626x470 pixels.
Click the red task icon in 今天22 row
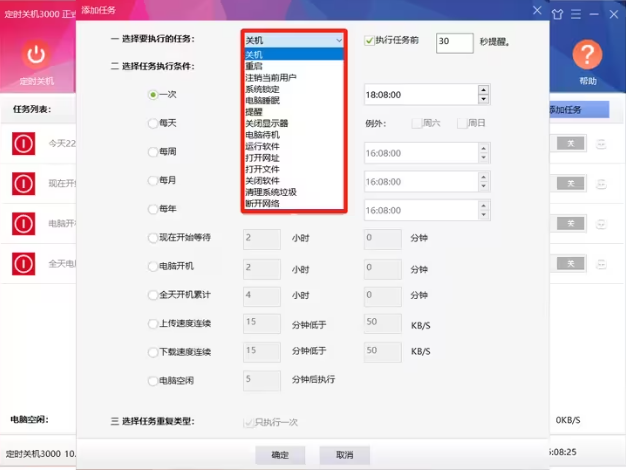pos(24,143)
